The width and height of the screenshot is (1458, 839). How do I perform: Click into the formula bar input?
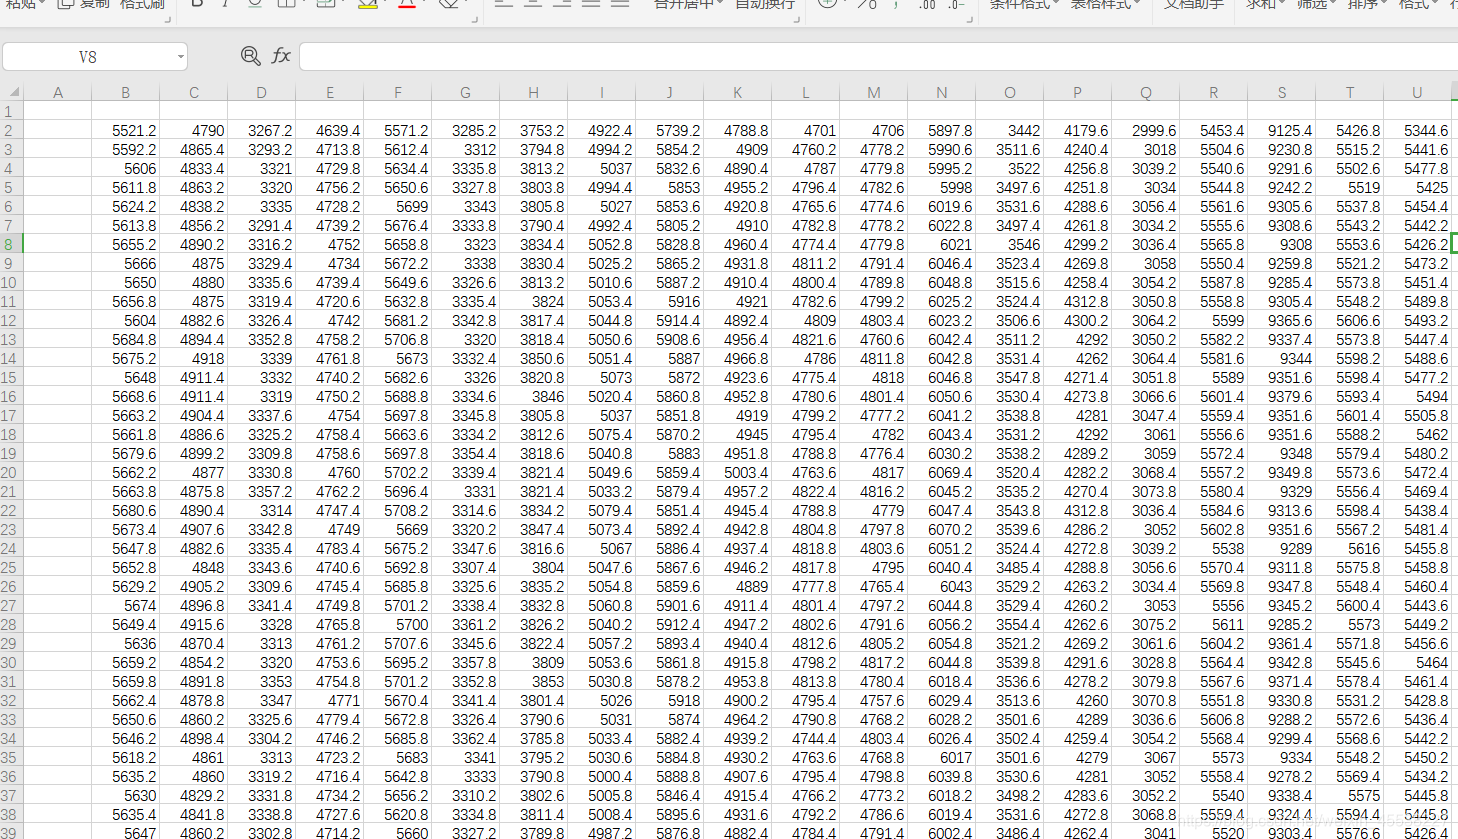(878, 57)
